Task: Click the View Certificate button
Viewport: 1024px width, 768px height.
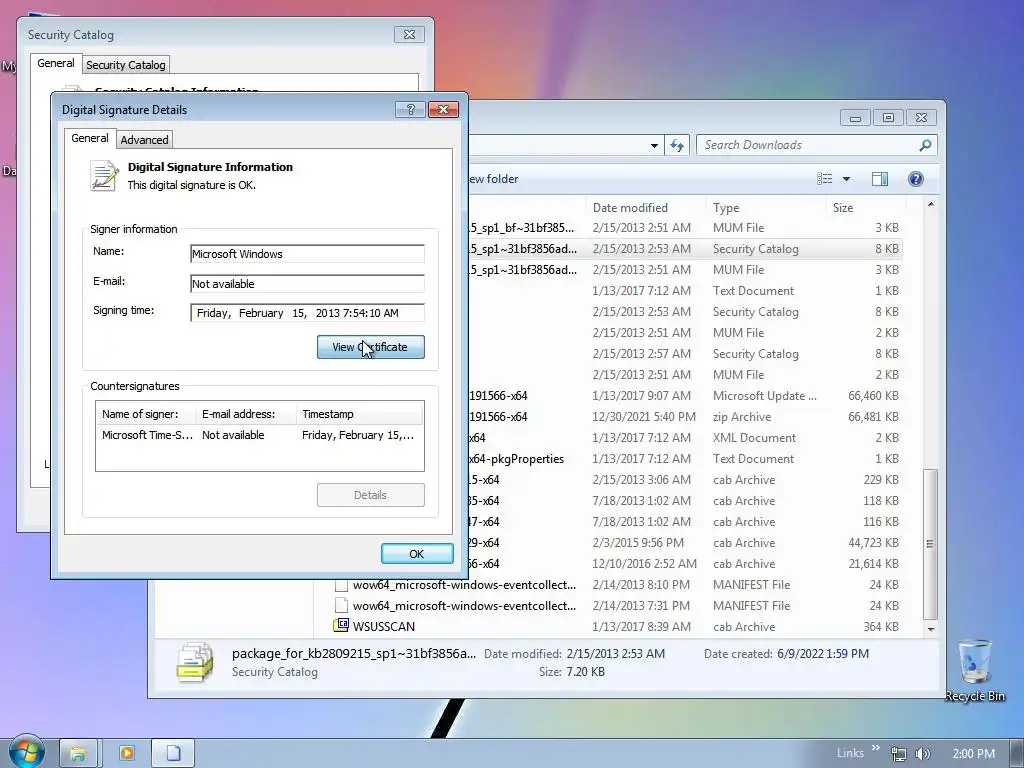Action: coord(370,347)
